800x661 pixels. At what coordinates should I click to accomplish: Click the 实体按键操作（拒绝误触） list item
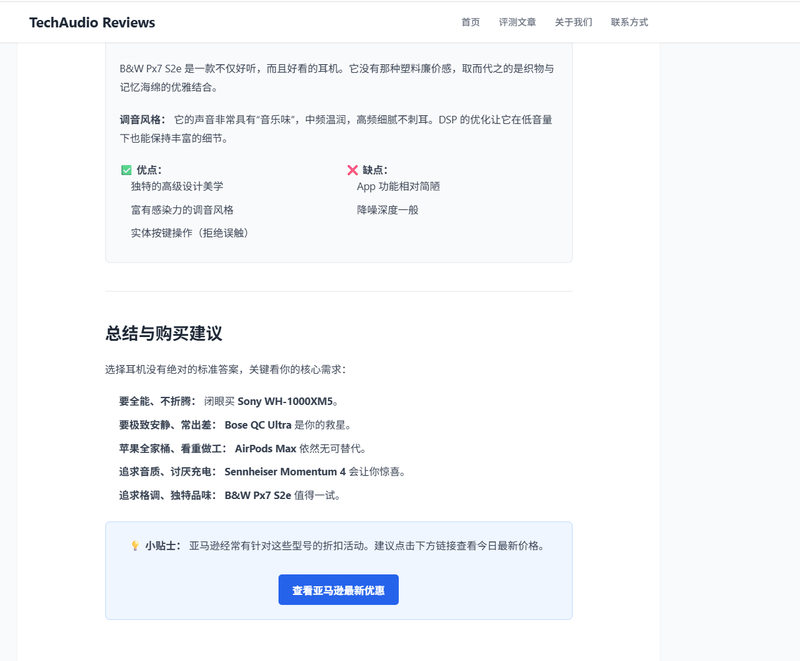190,233
